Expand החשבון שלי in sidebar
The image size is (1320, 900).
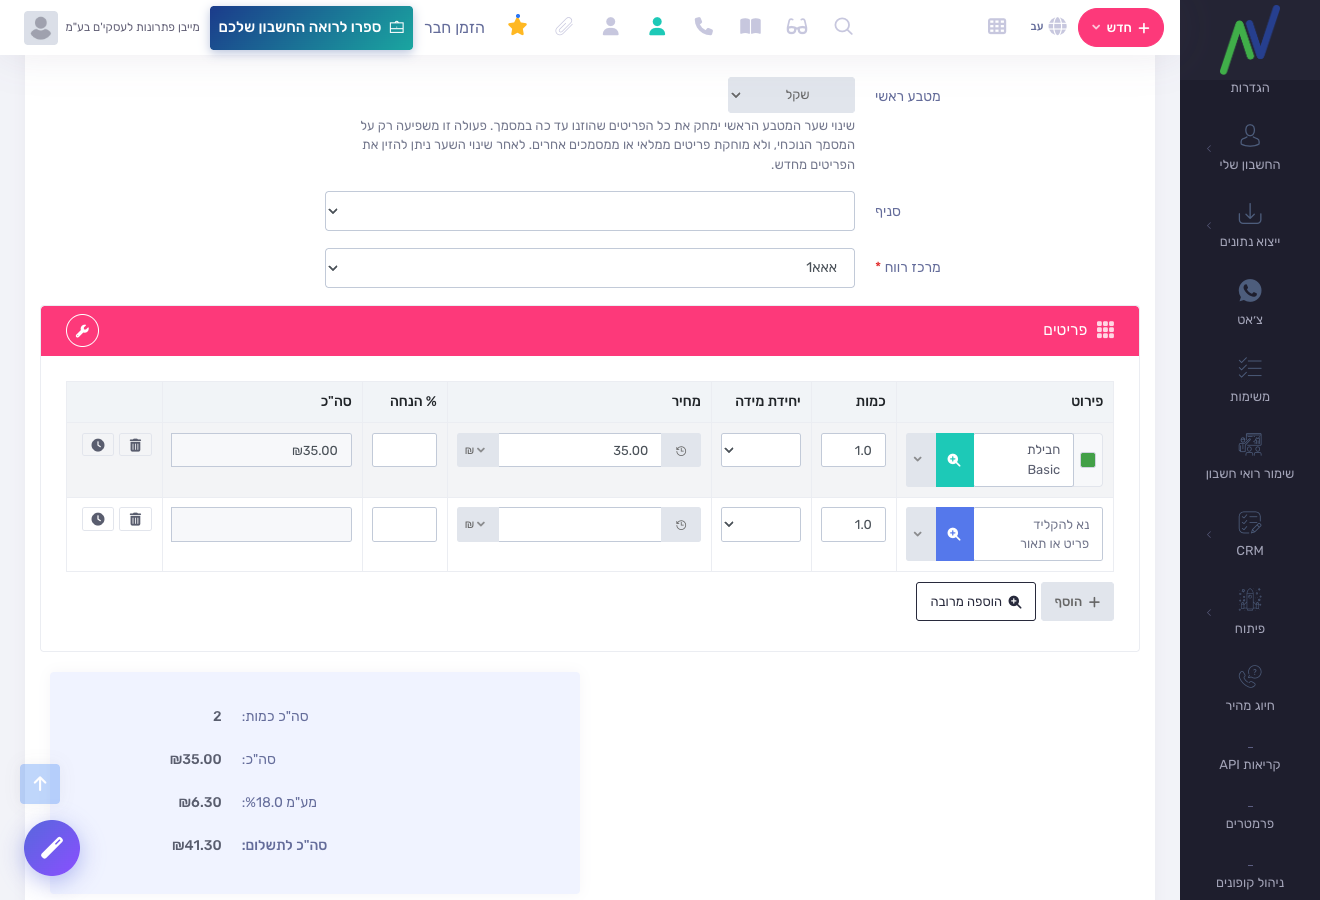point(1250,148)
